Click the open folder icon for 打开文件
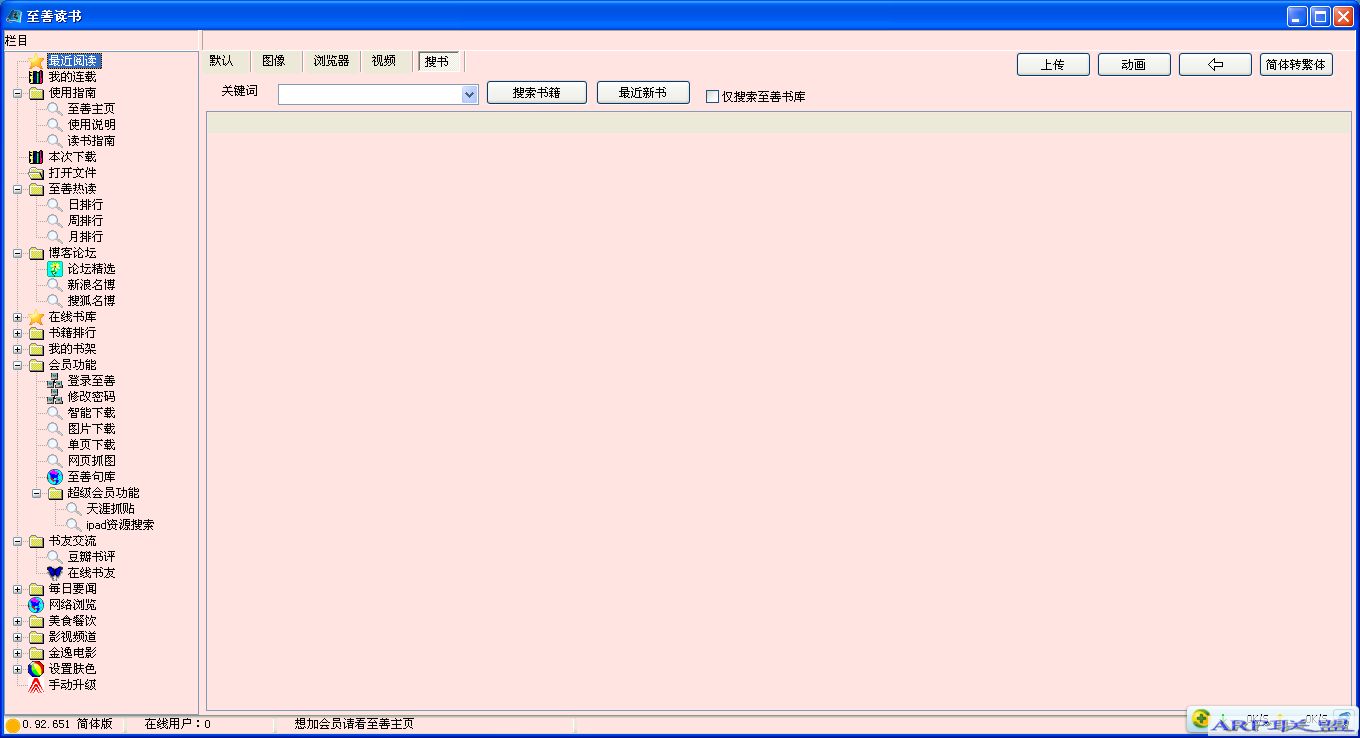Screen dimensions: 1360x738 (x=36, y=173)
